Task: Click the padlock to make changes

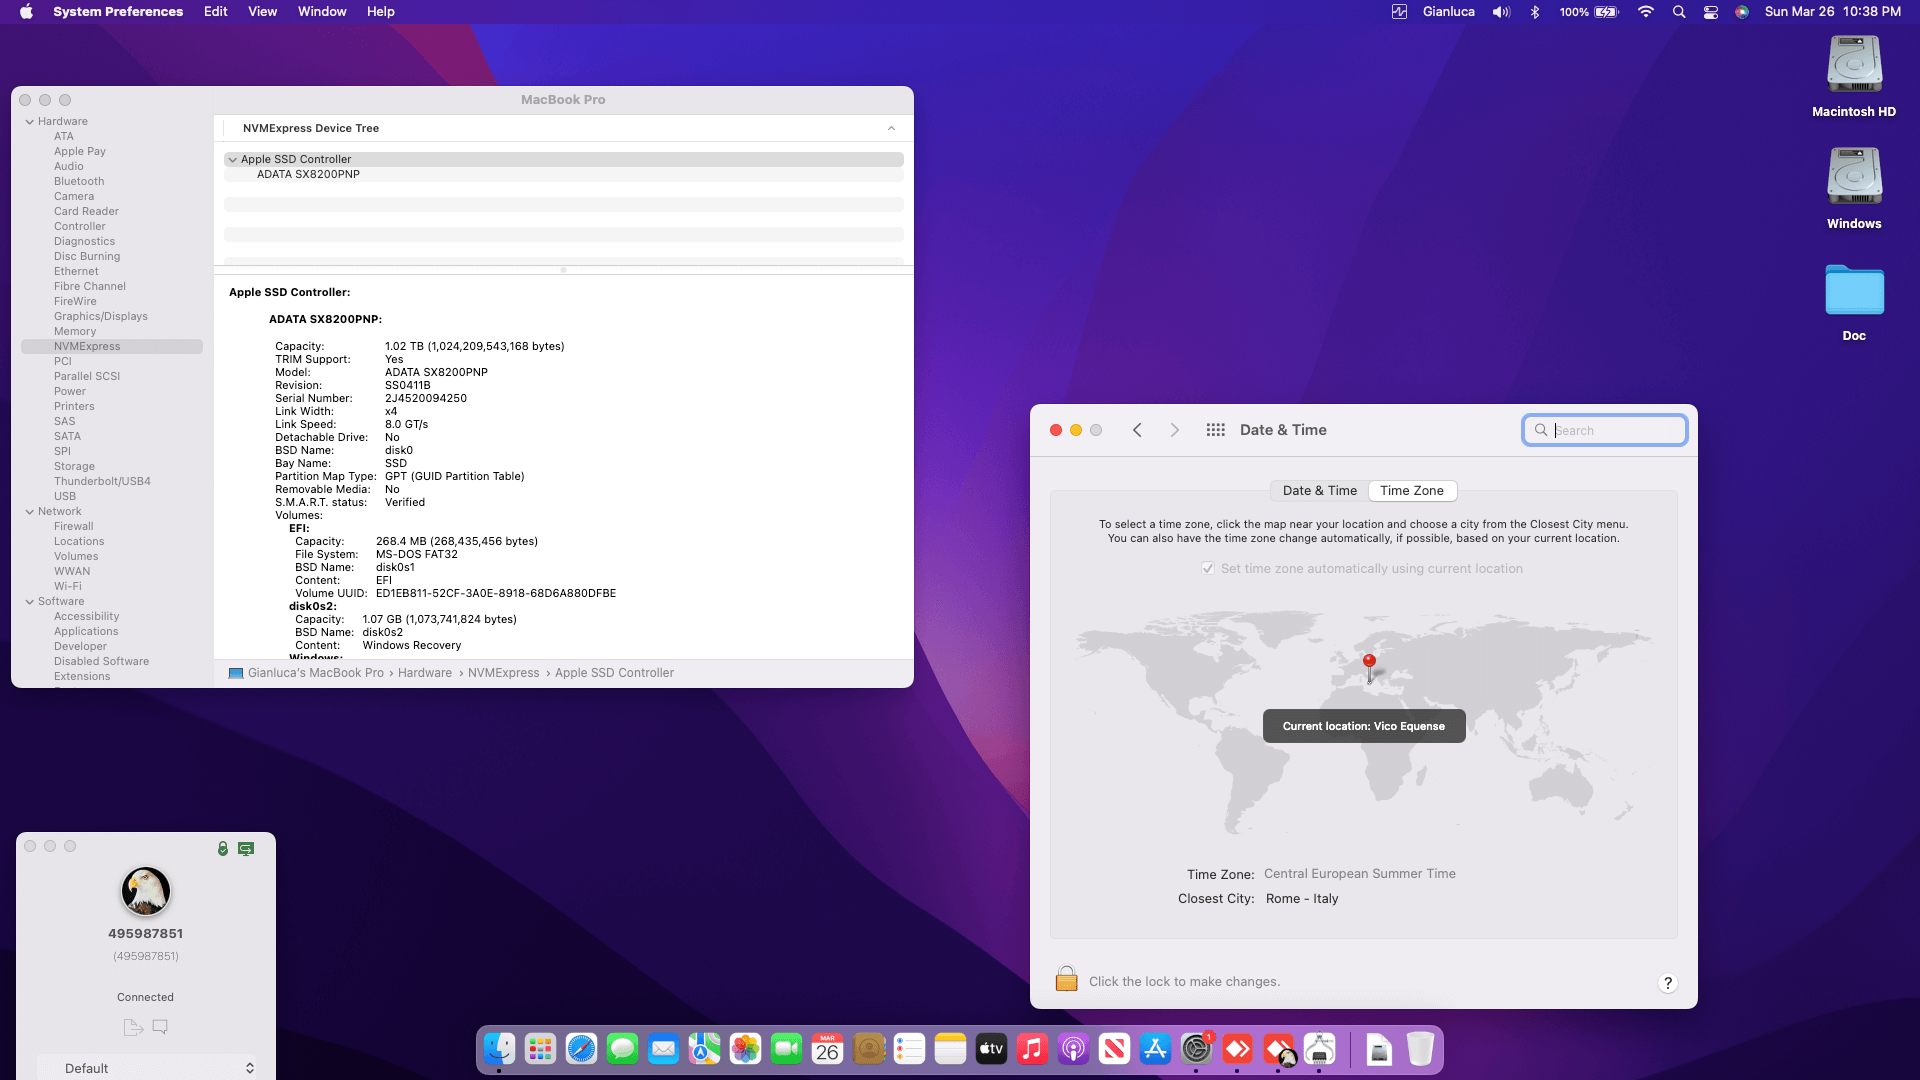Action: (x=1066, y=980)
